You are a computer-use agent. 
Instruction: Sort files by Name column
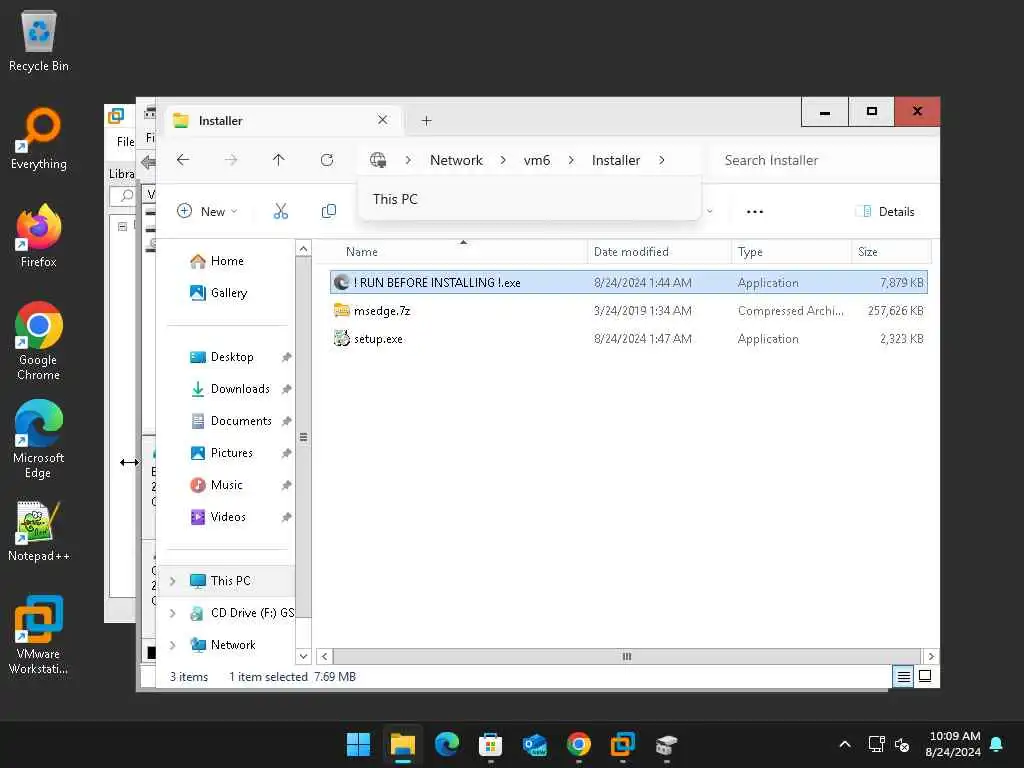451,252
